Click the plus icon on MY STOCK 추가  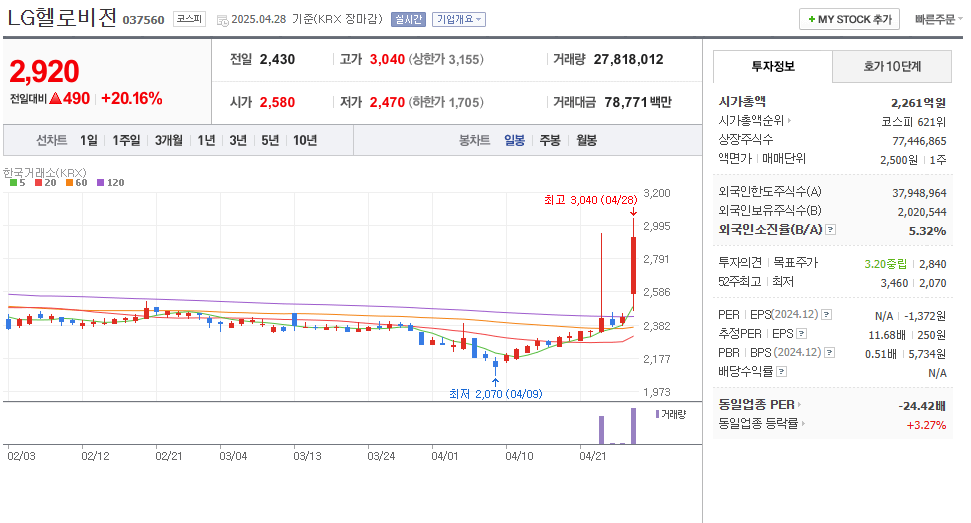(811, 20)
